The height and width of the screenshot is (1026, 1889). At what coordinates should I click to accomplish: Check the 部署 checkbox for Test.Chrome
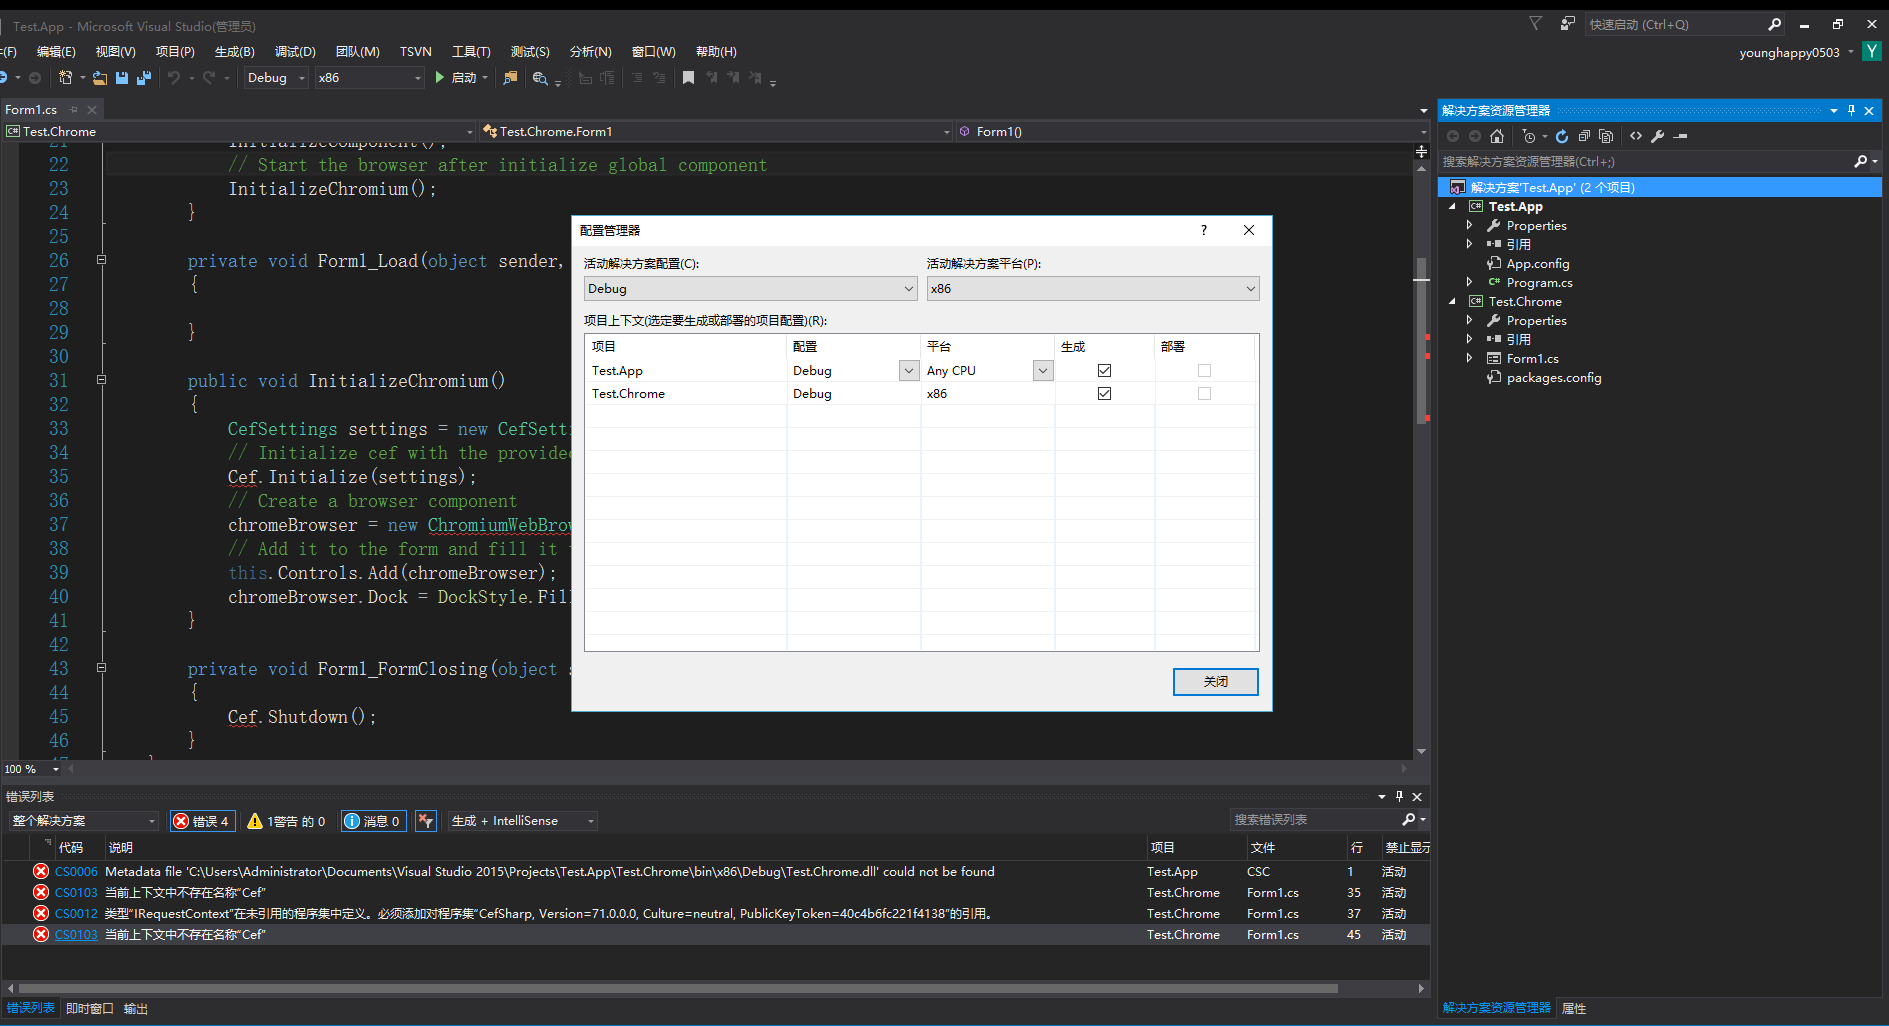(x=1204, y=393)
